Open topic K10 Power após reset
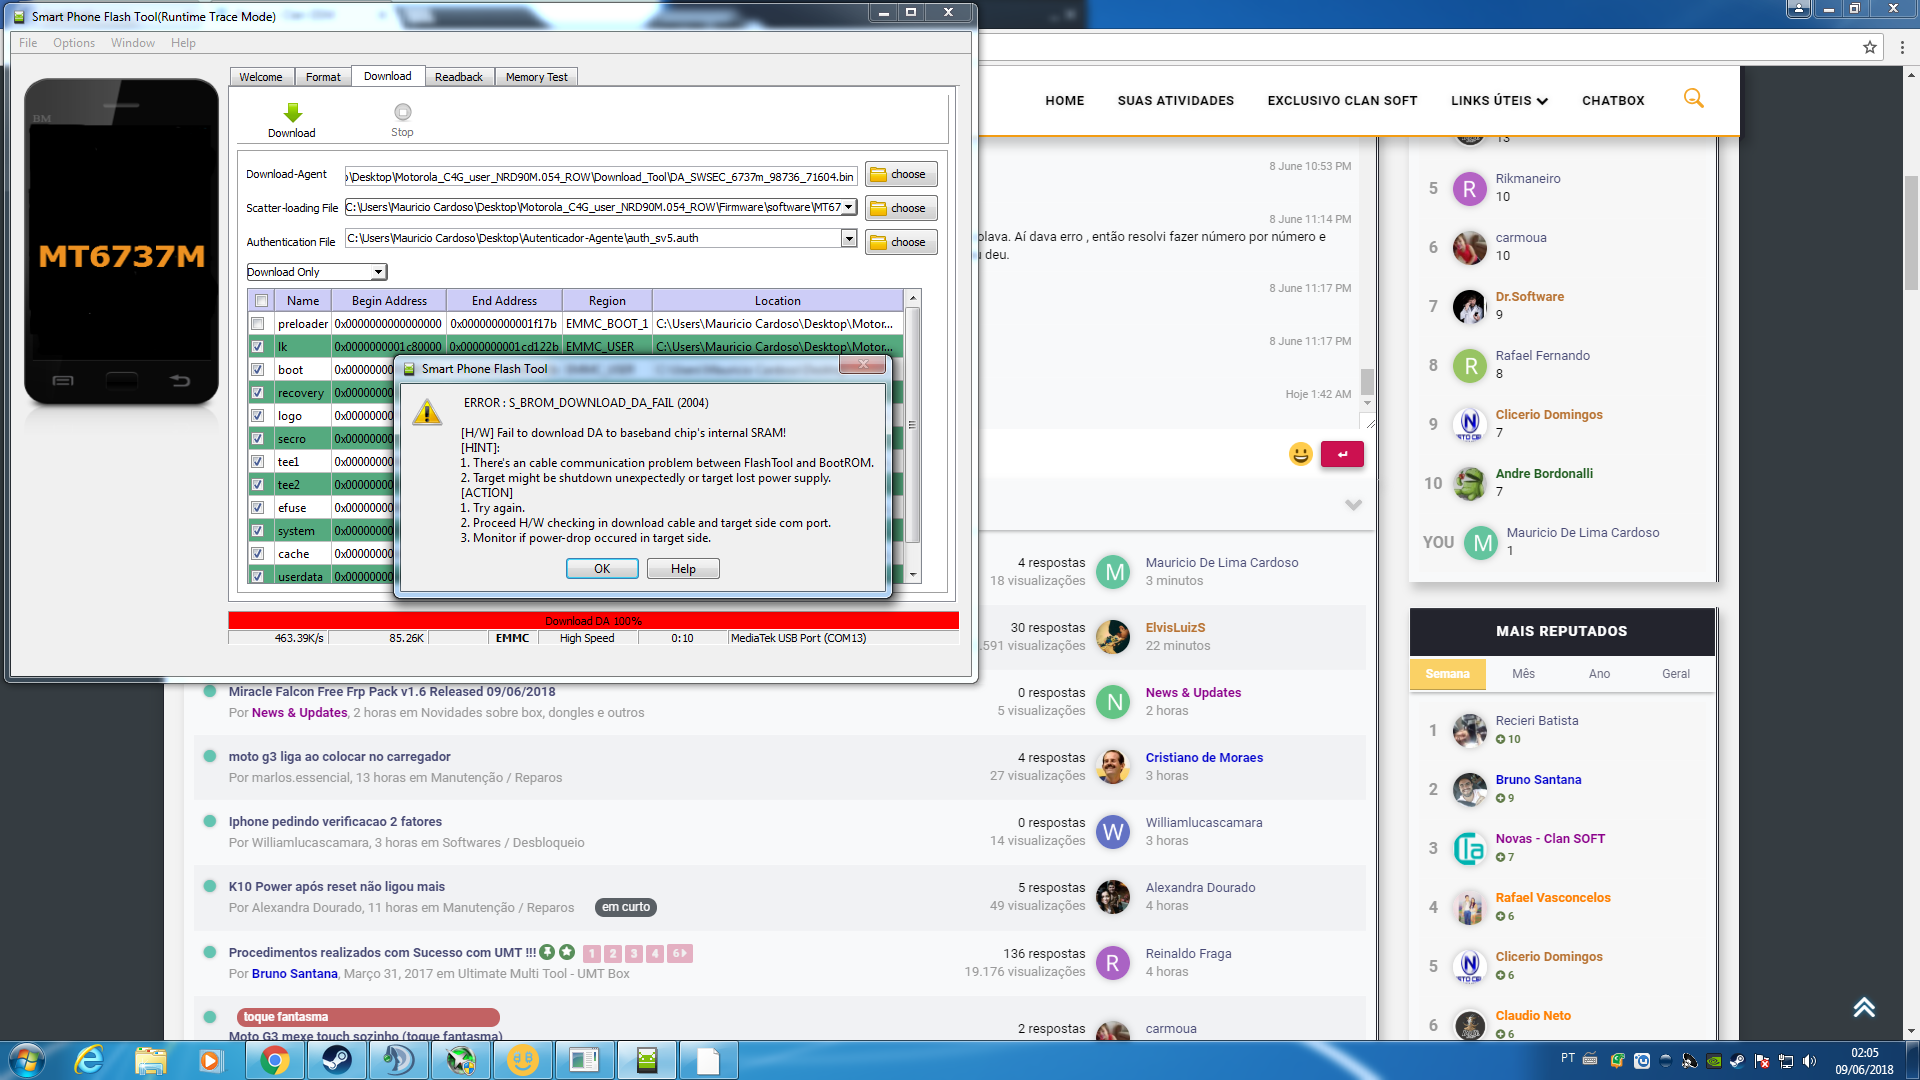Image resolution: width=1920 pixels, height=1080 pixels. tap(336, 887)
